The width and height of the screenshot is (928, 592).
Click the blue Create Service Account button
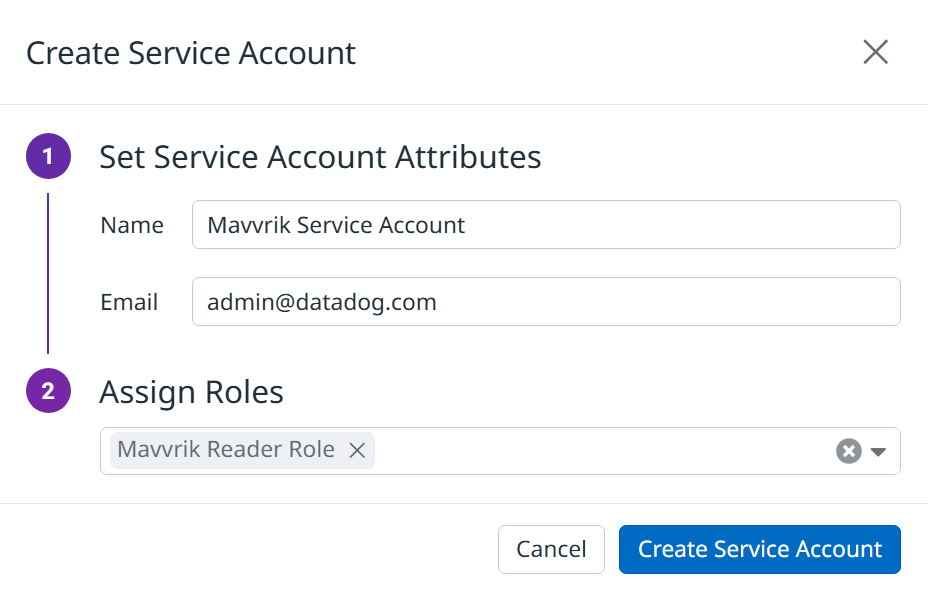pos(759,549)
